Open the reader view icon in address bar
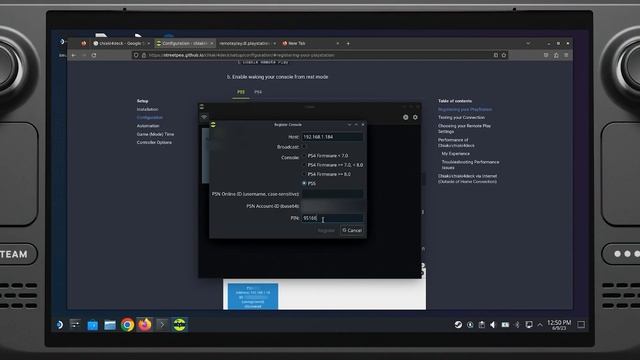The image size is (640, 360). click(x=496, y=55)
